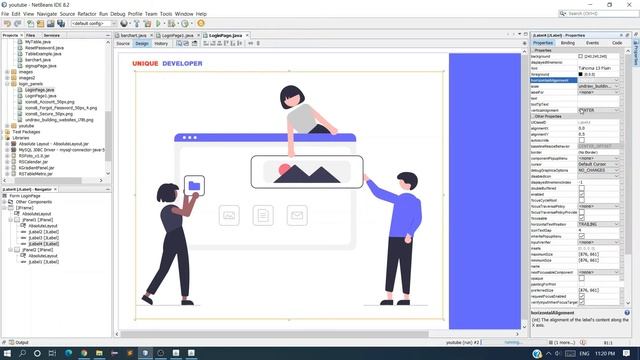Click the Output button in status bar

pos(19,342)
